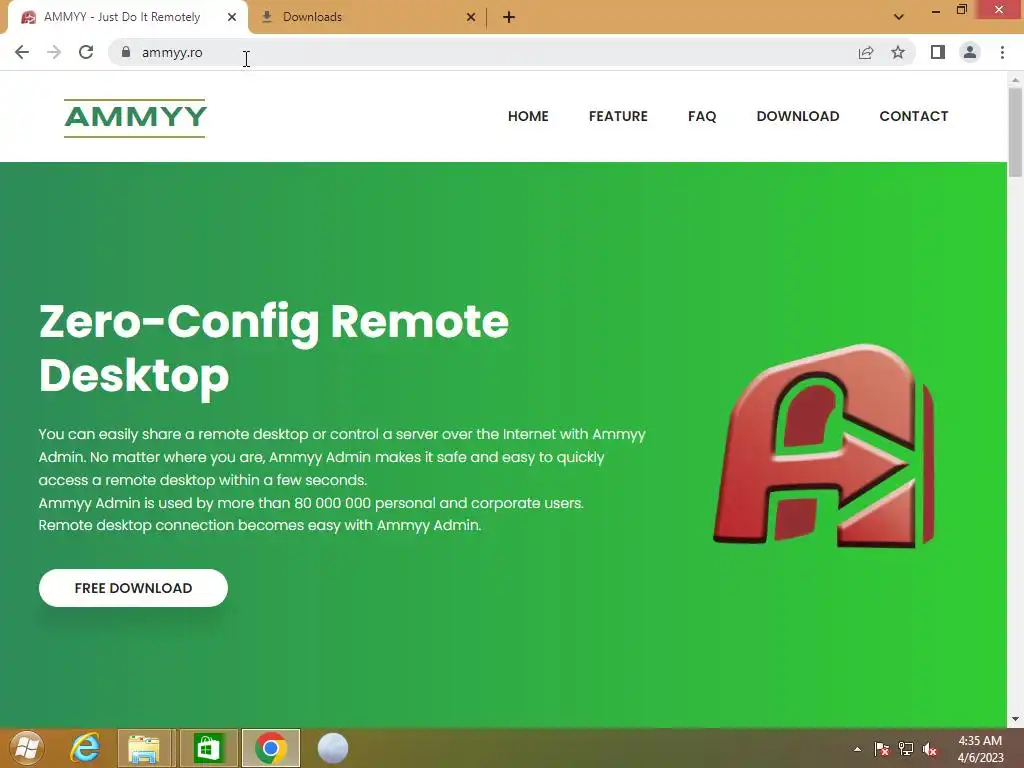Go back using the browser back arrow

pyautogui.click(x=22, y=52)
